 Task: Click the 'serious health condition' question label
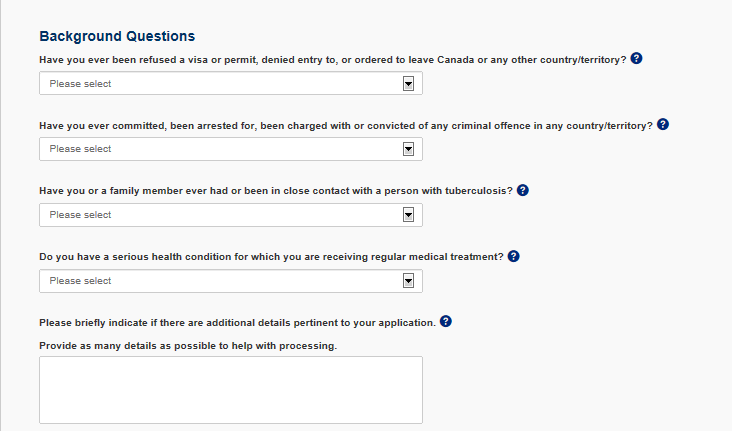271,257
